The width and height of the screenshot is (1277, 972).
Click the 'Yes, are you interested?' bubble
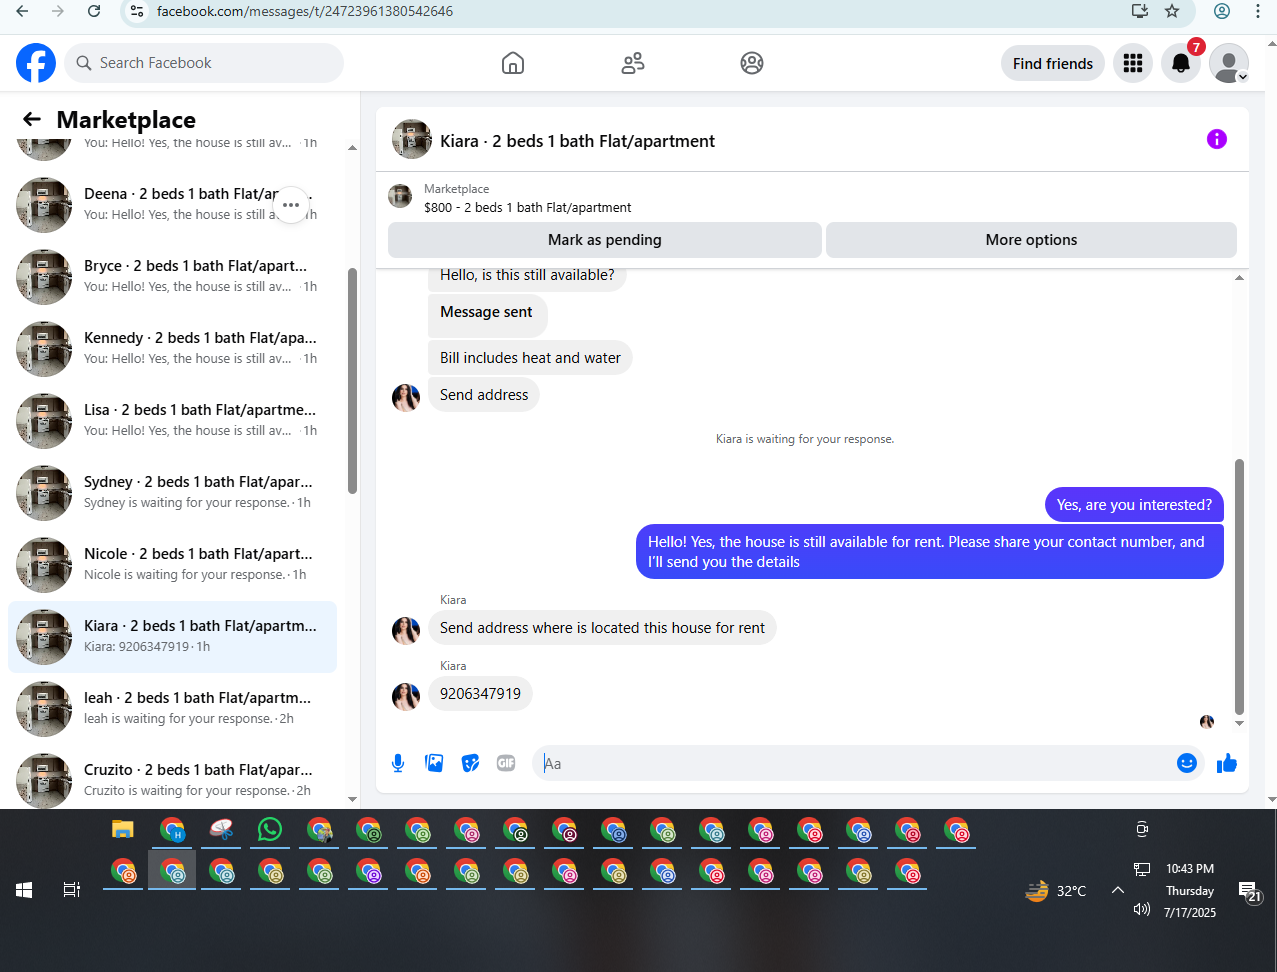coord(1134,505)
